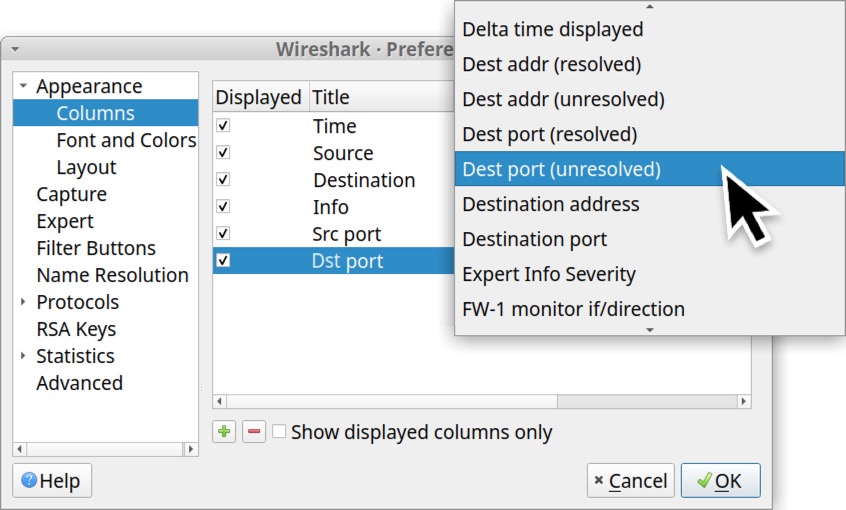This screenshot has height=510, width=846.
Task: Click the columns table horizontal scrollbar thumb
Action: (392, 401)
